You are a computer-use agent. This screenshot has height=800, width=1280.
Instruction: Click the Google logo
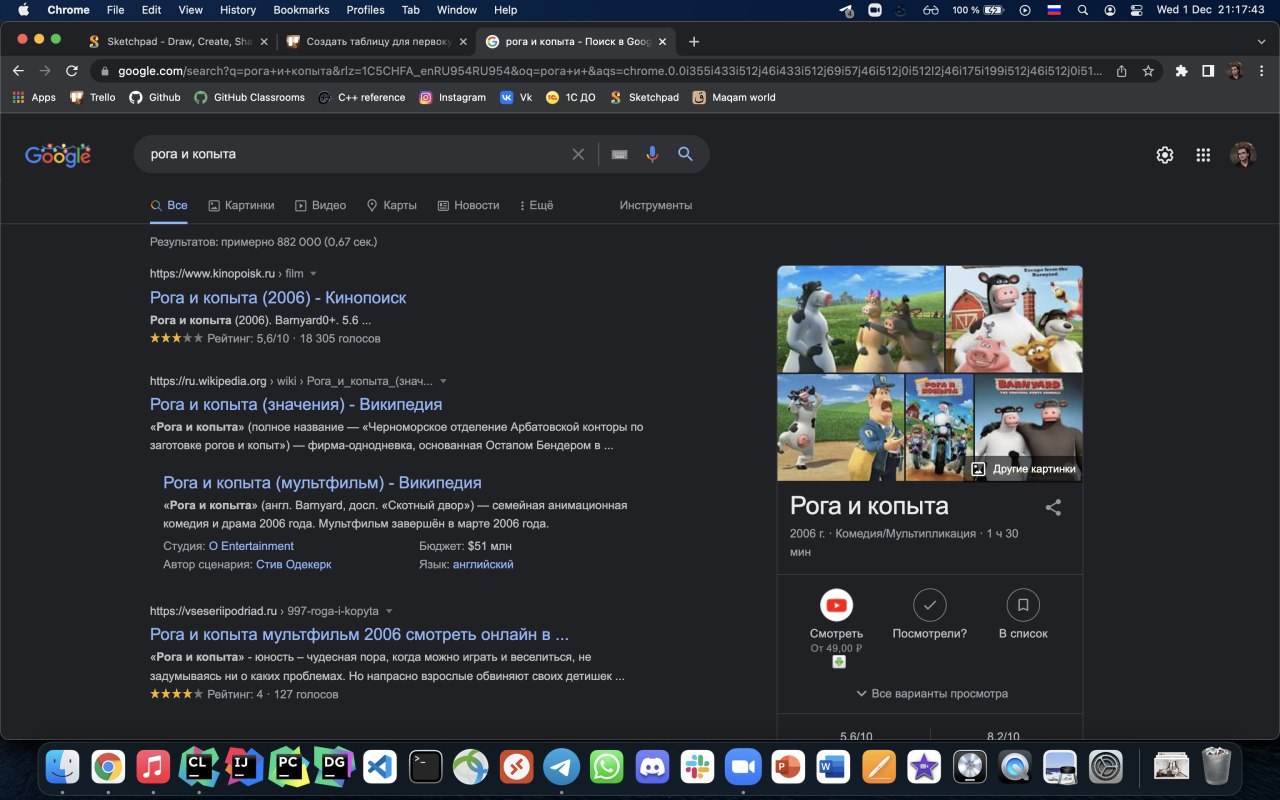coord(58,155)
